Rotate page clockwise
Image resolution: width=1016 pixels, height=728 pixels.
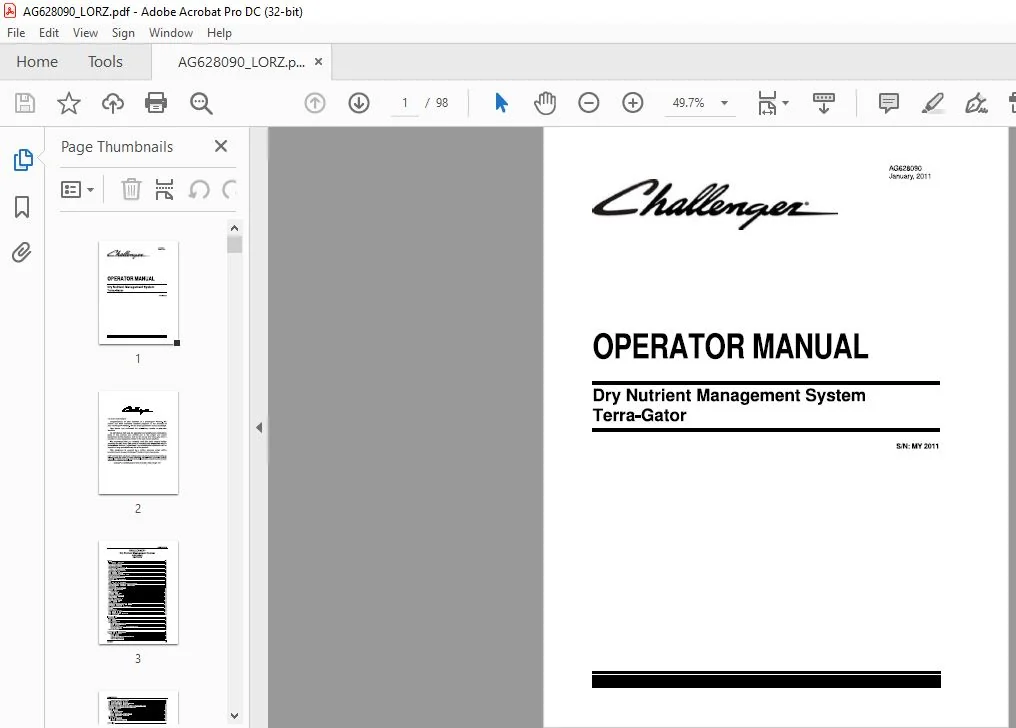(x=229, y=190)
